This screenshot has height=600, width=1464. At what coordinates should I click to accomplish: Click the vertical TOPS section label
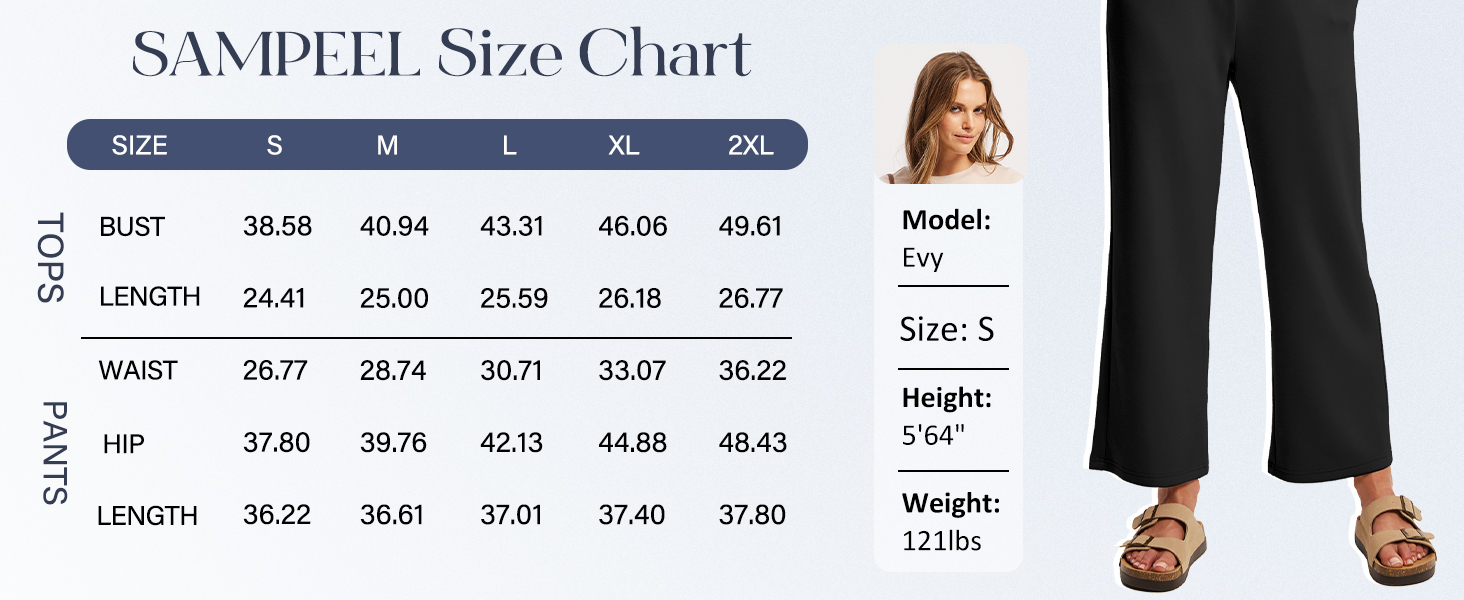(51, 257)
